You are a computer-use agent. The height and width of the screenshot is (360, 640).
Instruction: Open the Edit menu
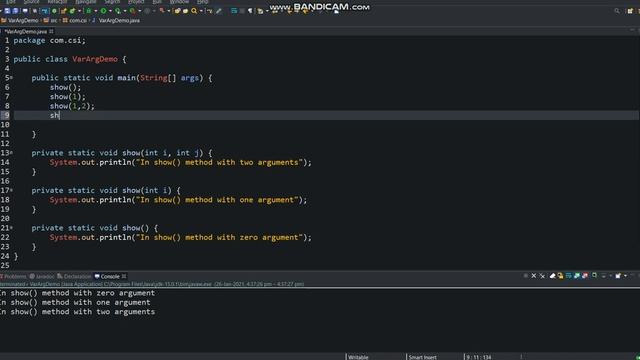[11, 2]
